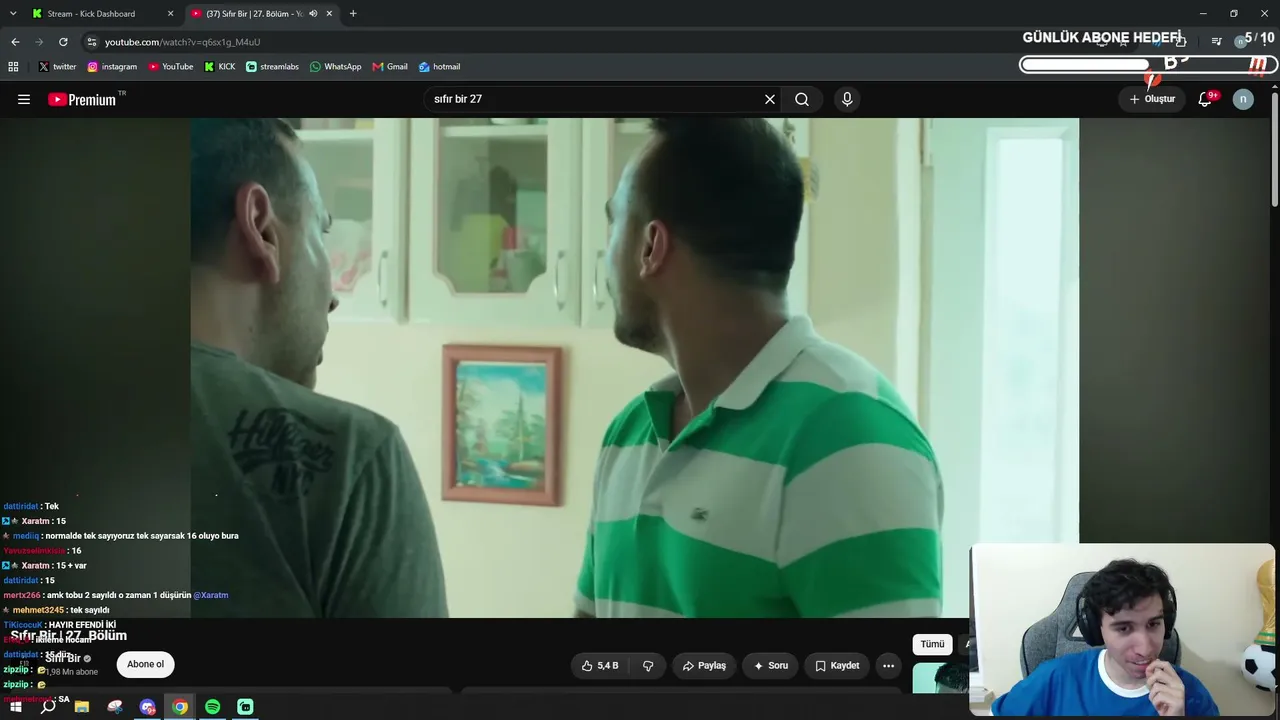Save the video with Kaydet
The image size is (1280, 720).
tap(837, 665)
